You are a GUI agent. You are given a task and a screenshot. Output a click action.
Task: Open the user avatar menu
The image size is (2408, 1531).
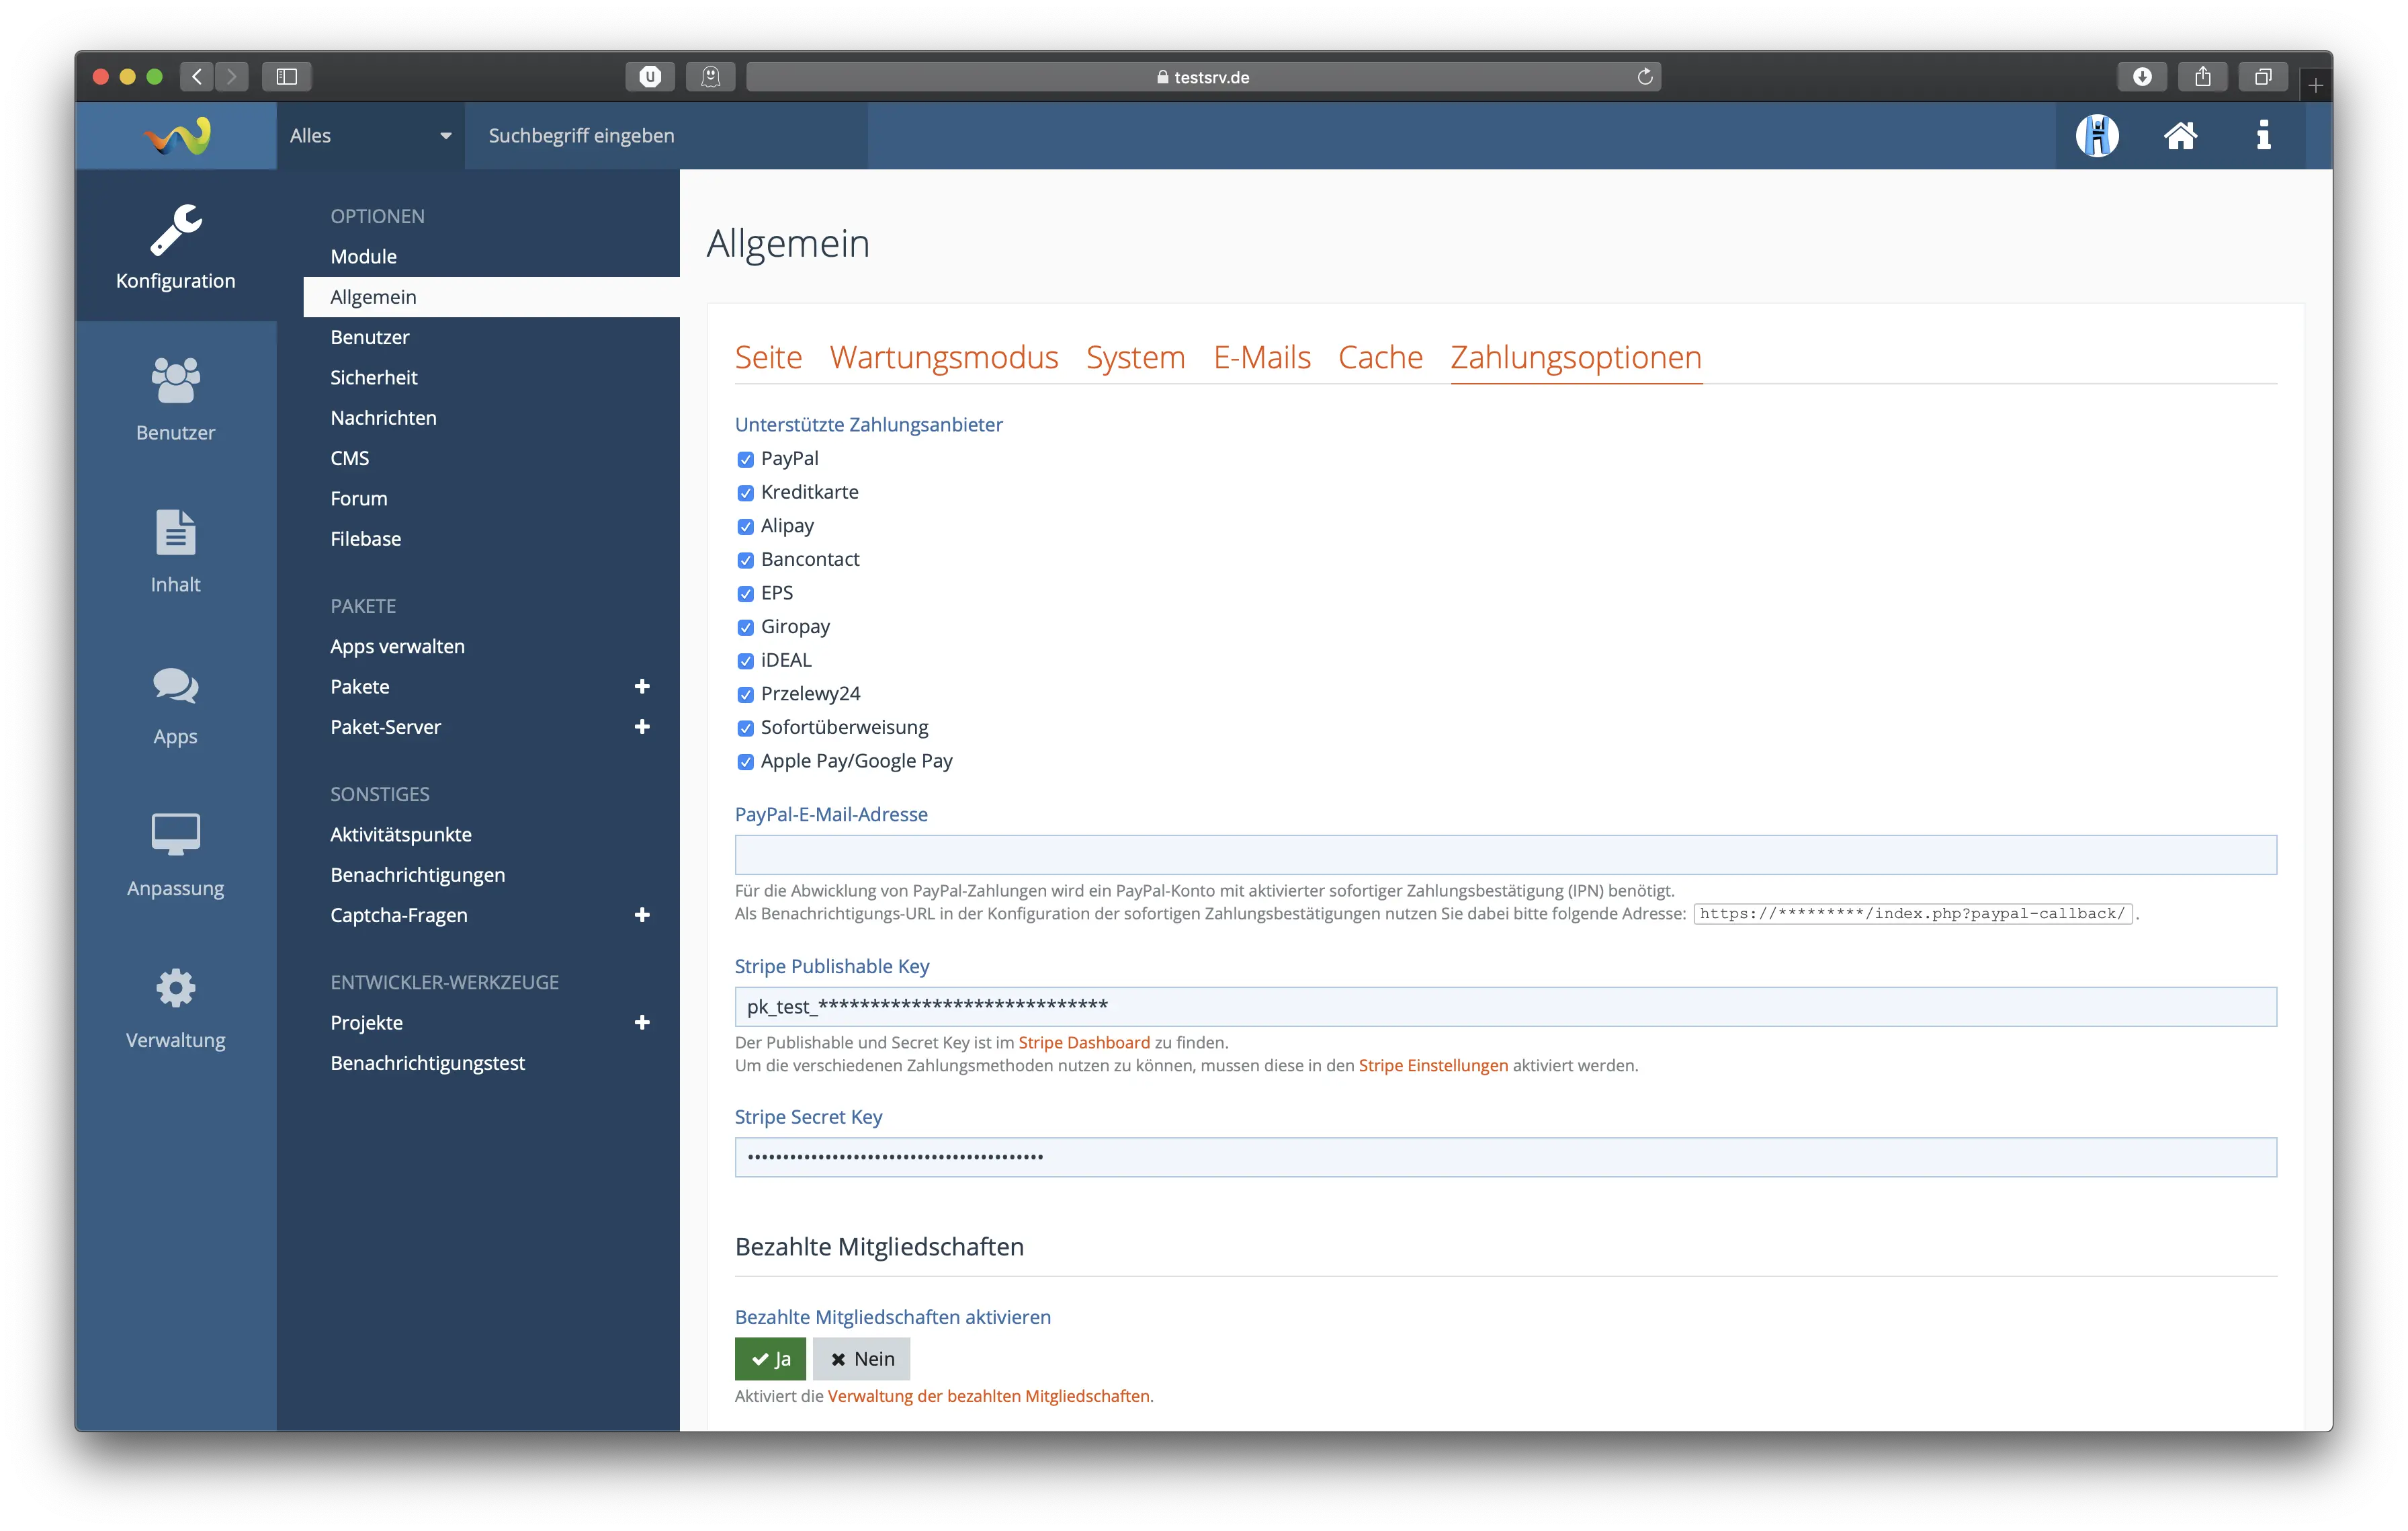[x=2096, y=135]
